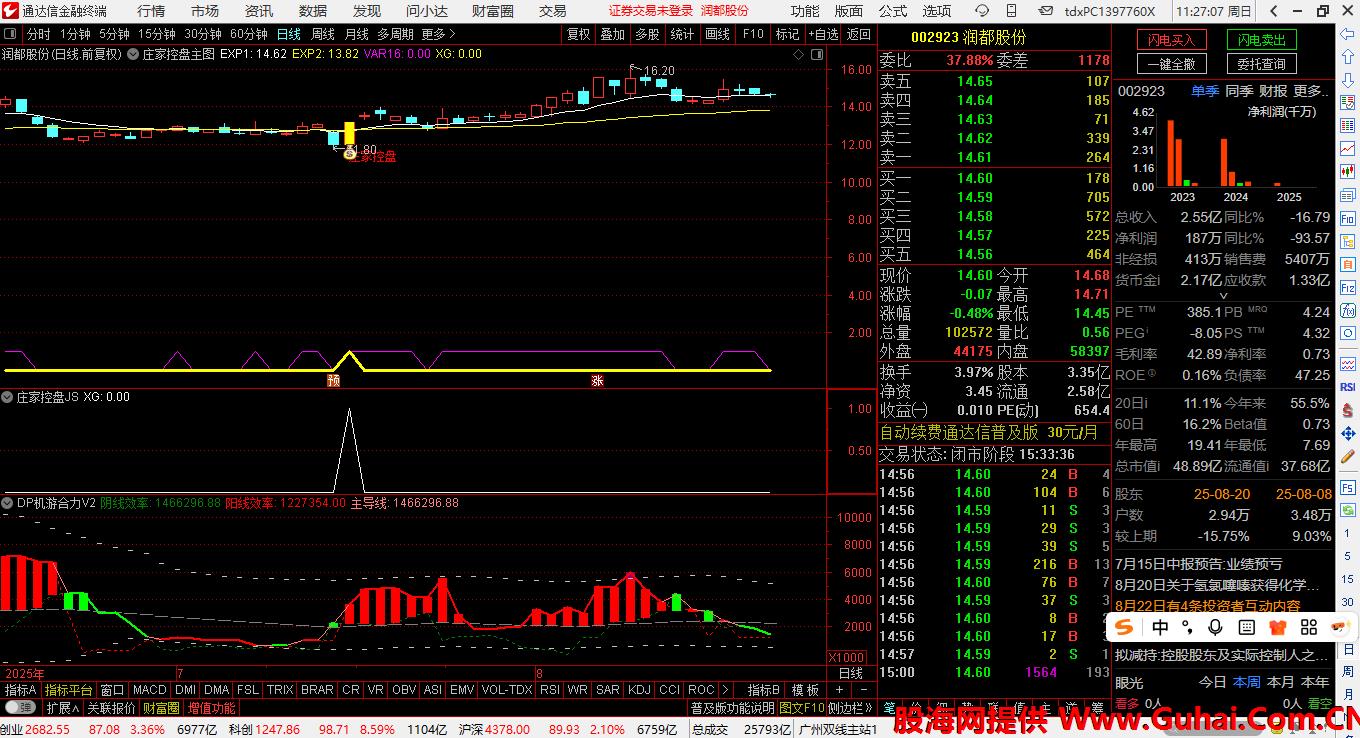1360x738 pixels.
Task: Click the 涨 marker on the chart
Action: pos(597,380)
